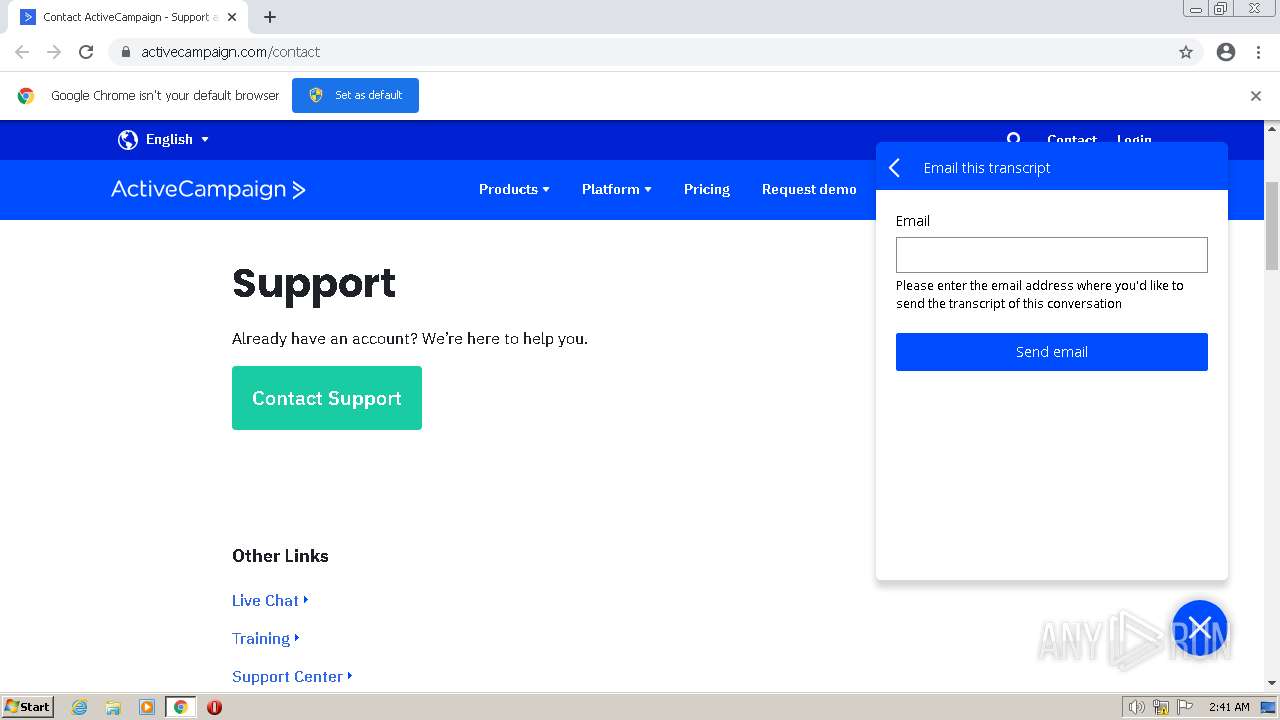Click the page scrollbar down arrow
This screenshot has width=1280, height=720.
[1272, 683]
